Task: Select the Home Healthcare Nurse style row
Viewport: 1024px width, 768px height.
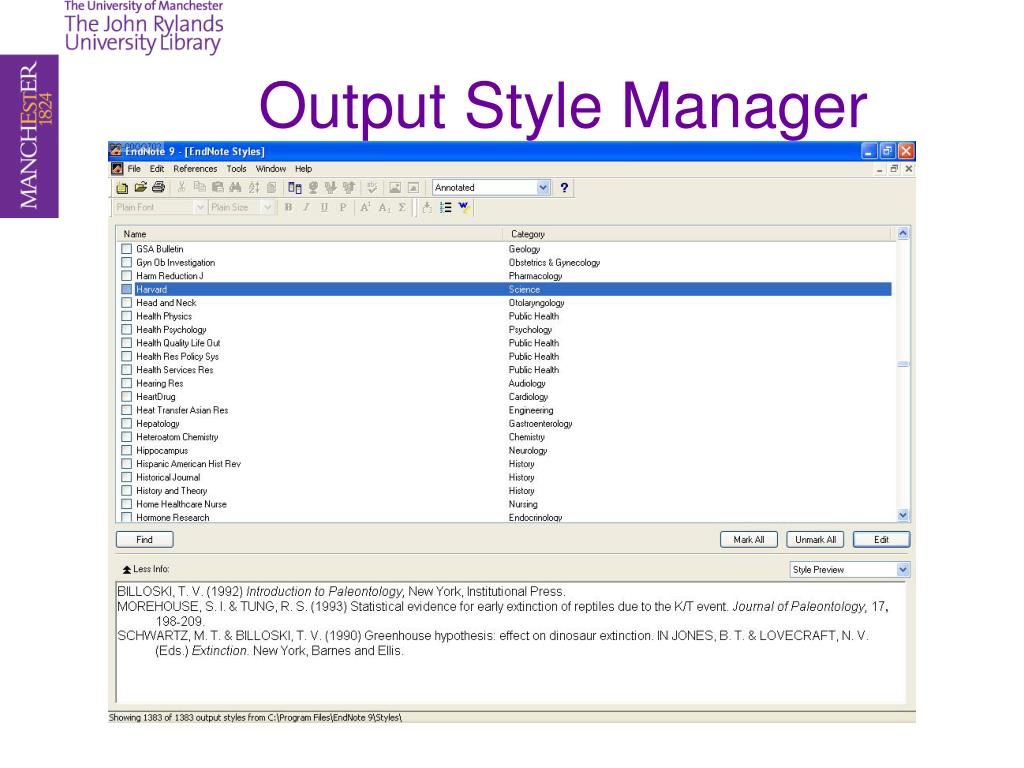Action: [504, 504]
